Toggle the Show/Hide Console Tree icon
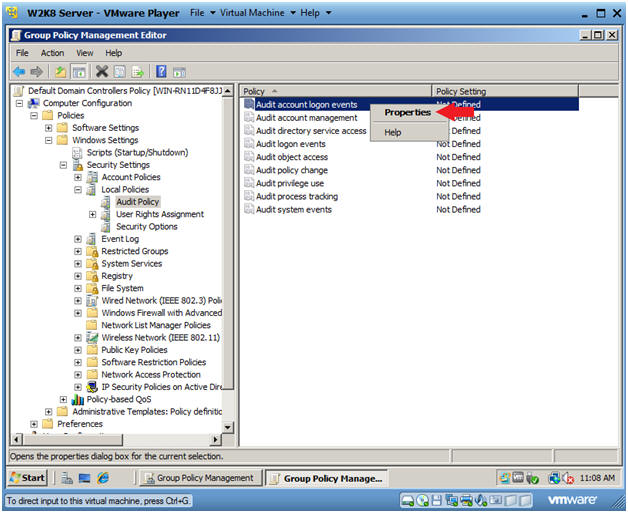Screen dimensions: 628x513 click(79, 72)
